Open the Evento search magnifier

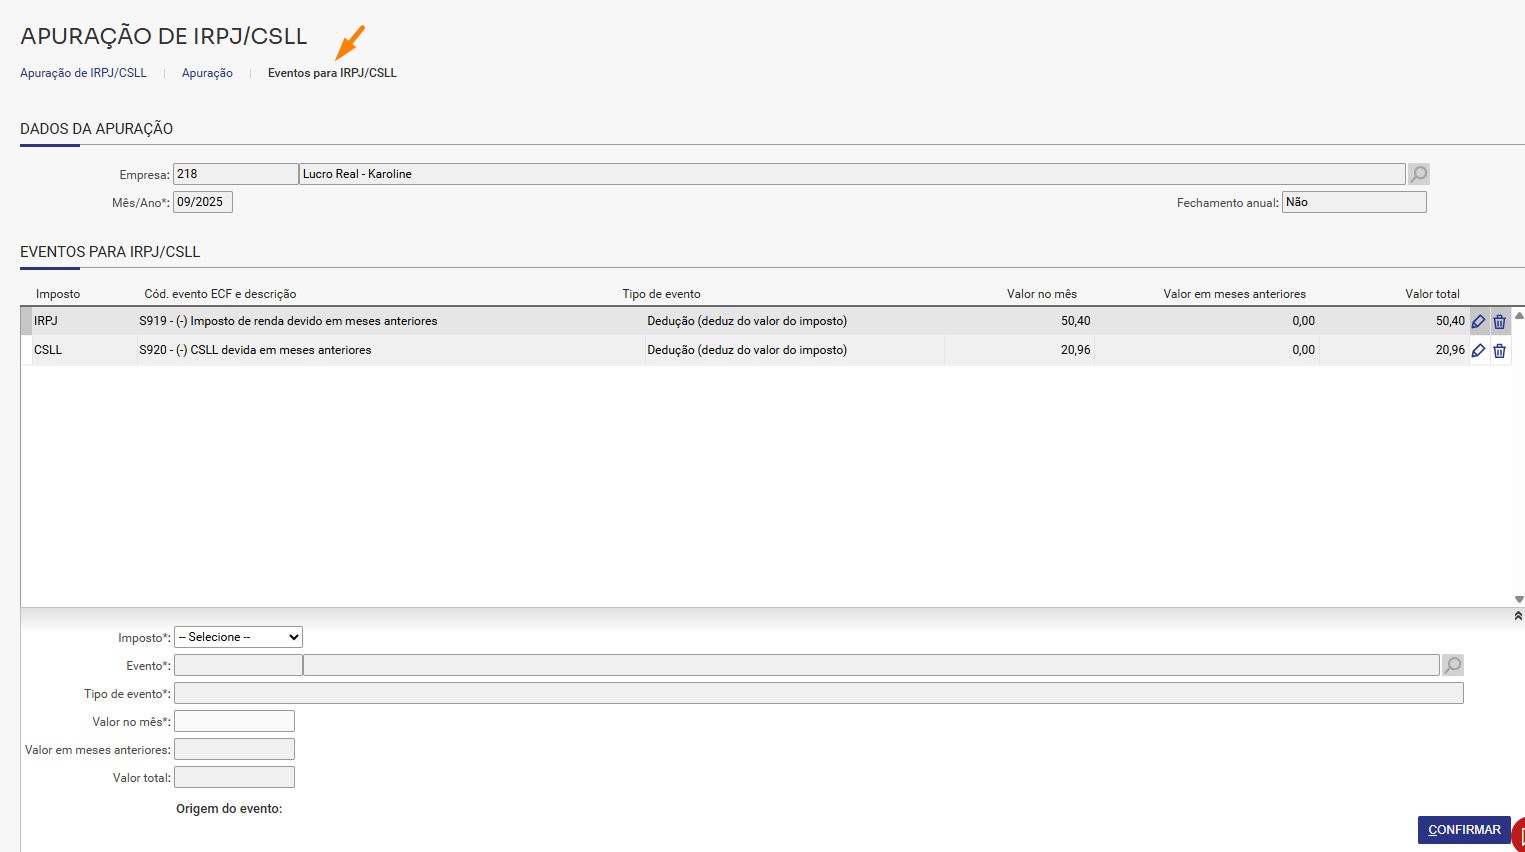click(x=1453, y=665)
